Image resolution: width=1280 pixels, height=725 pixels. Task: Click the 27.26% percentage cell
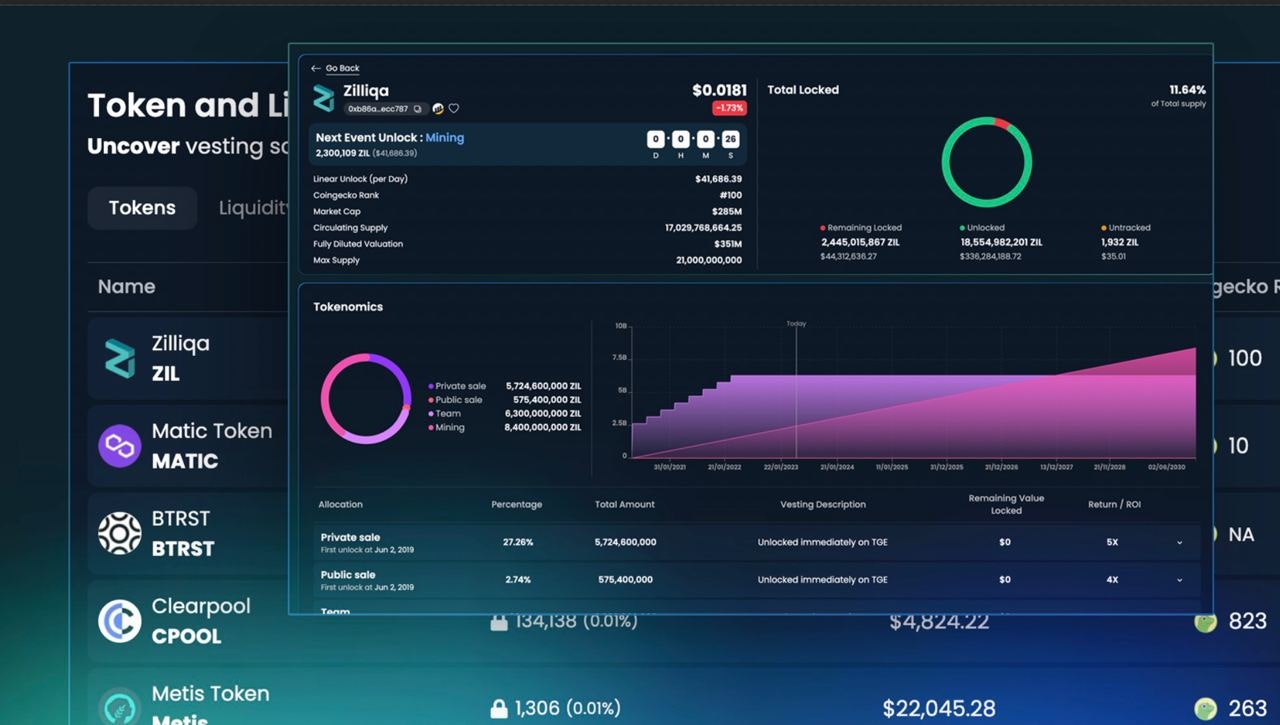click(518, 543)
